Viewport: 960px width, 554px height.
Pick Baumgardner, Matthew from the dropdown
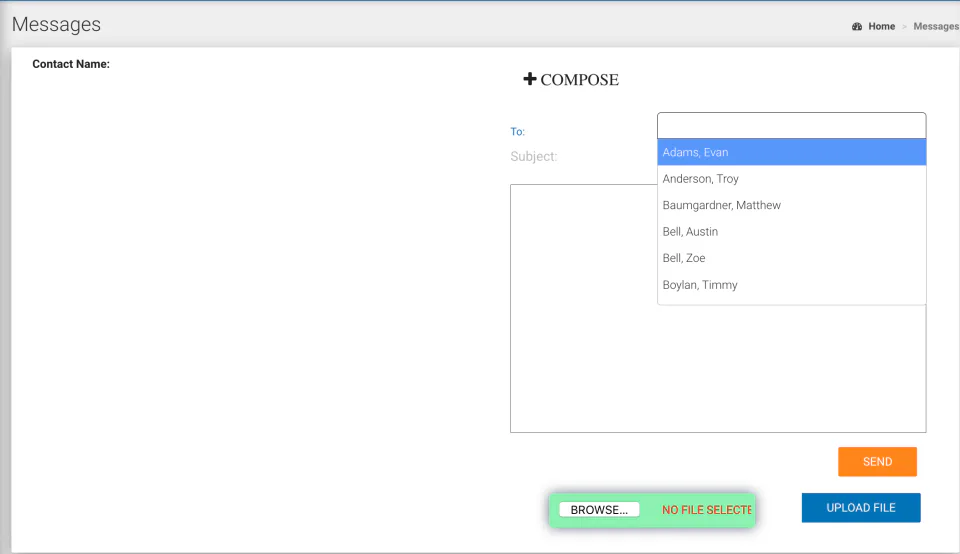[x=791, y=205]
